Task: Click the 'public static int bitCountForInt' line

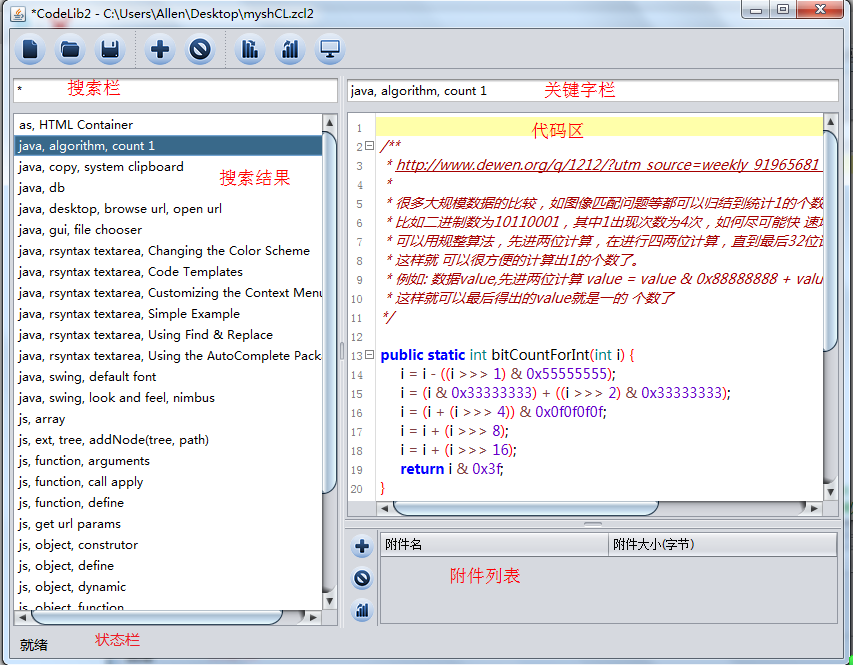Action: click(508, 355)
